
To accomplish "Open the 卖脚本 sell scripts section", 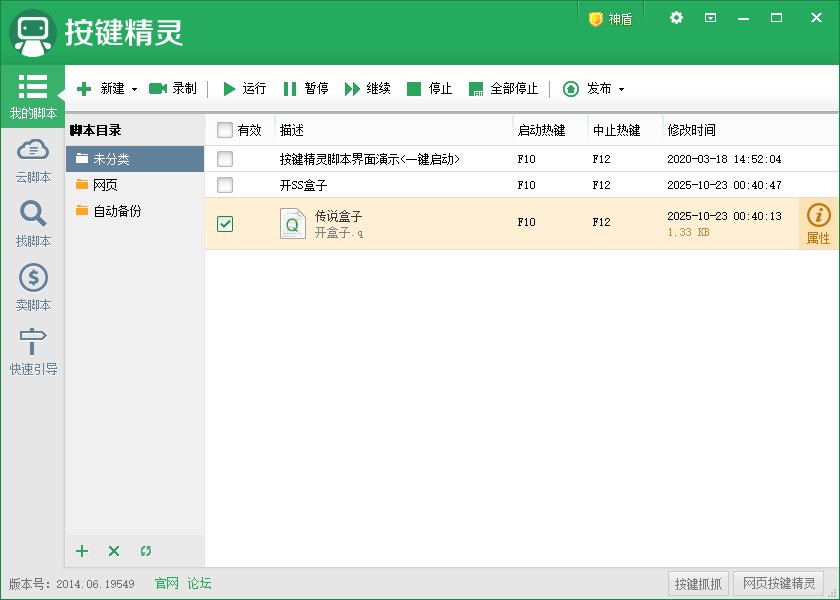I will tap(33, 288).
